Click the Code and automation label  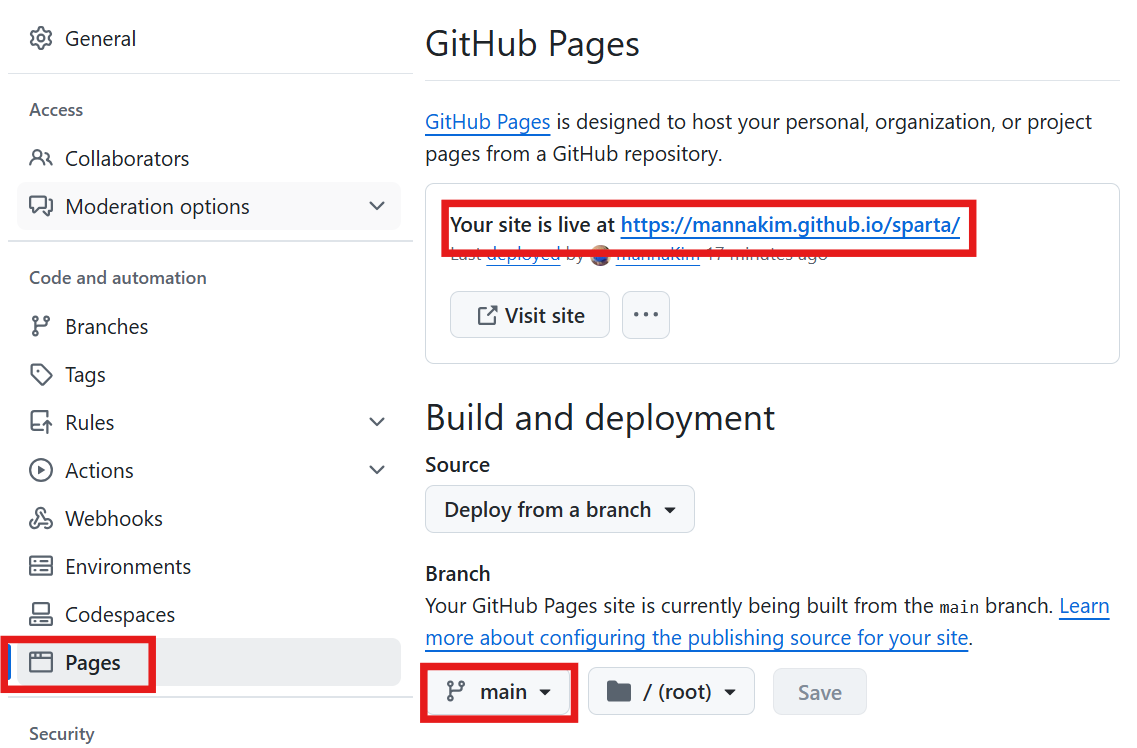coord(117,278)
